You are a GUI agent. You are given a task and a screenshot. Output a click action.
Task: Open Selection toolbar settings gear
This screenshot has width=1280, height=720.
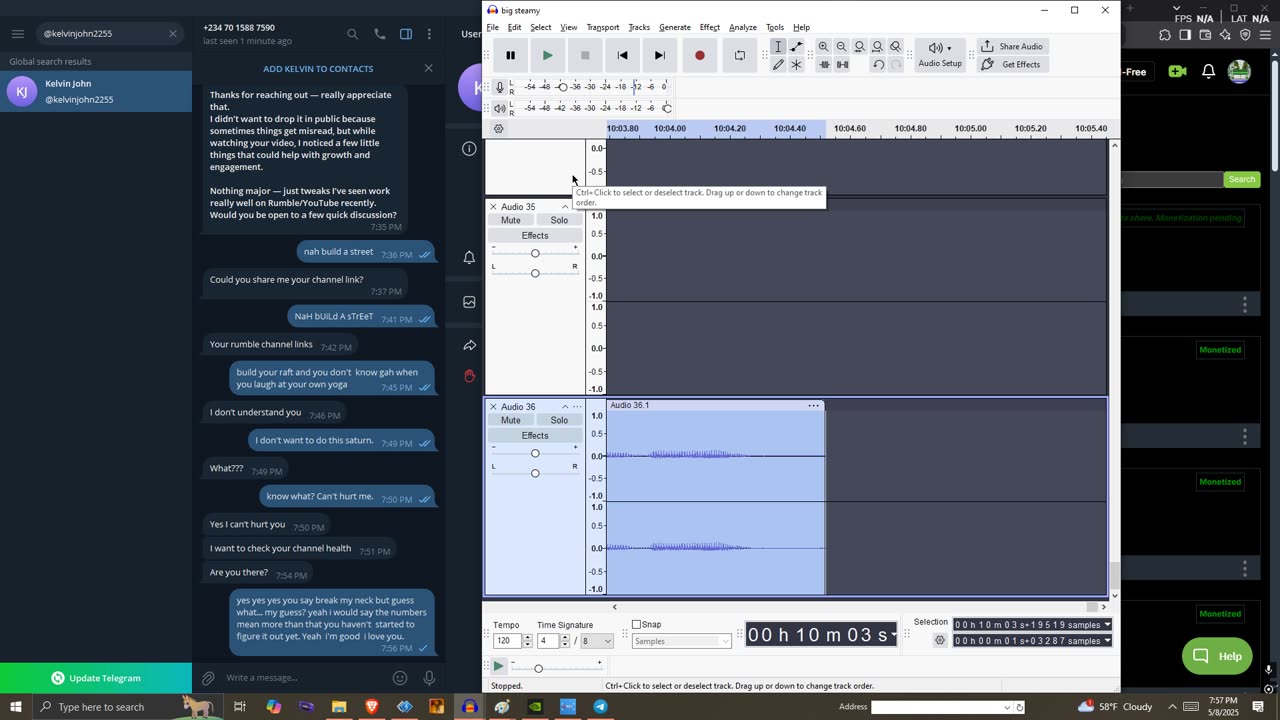pos(939,641)
